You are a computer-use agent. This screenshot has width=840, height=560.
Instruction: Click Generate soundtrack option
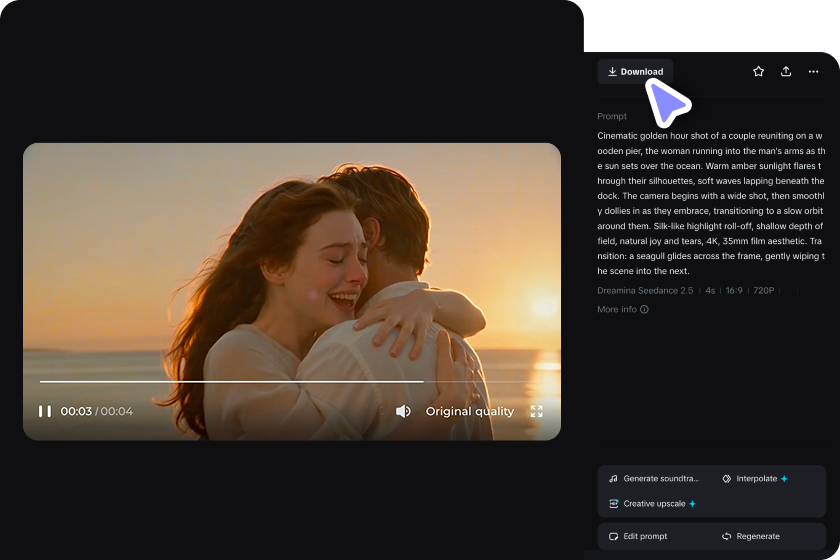[x=654, y=479]
